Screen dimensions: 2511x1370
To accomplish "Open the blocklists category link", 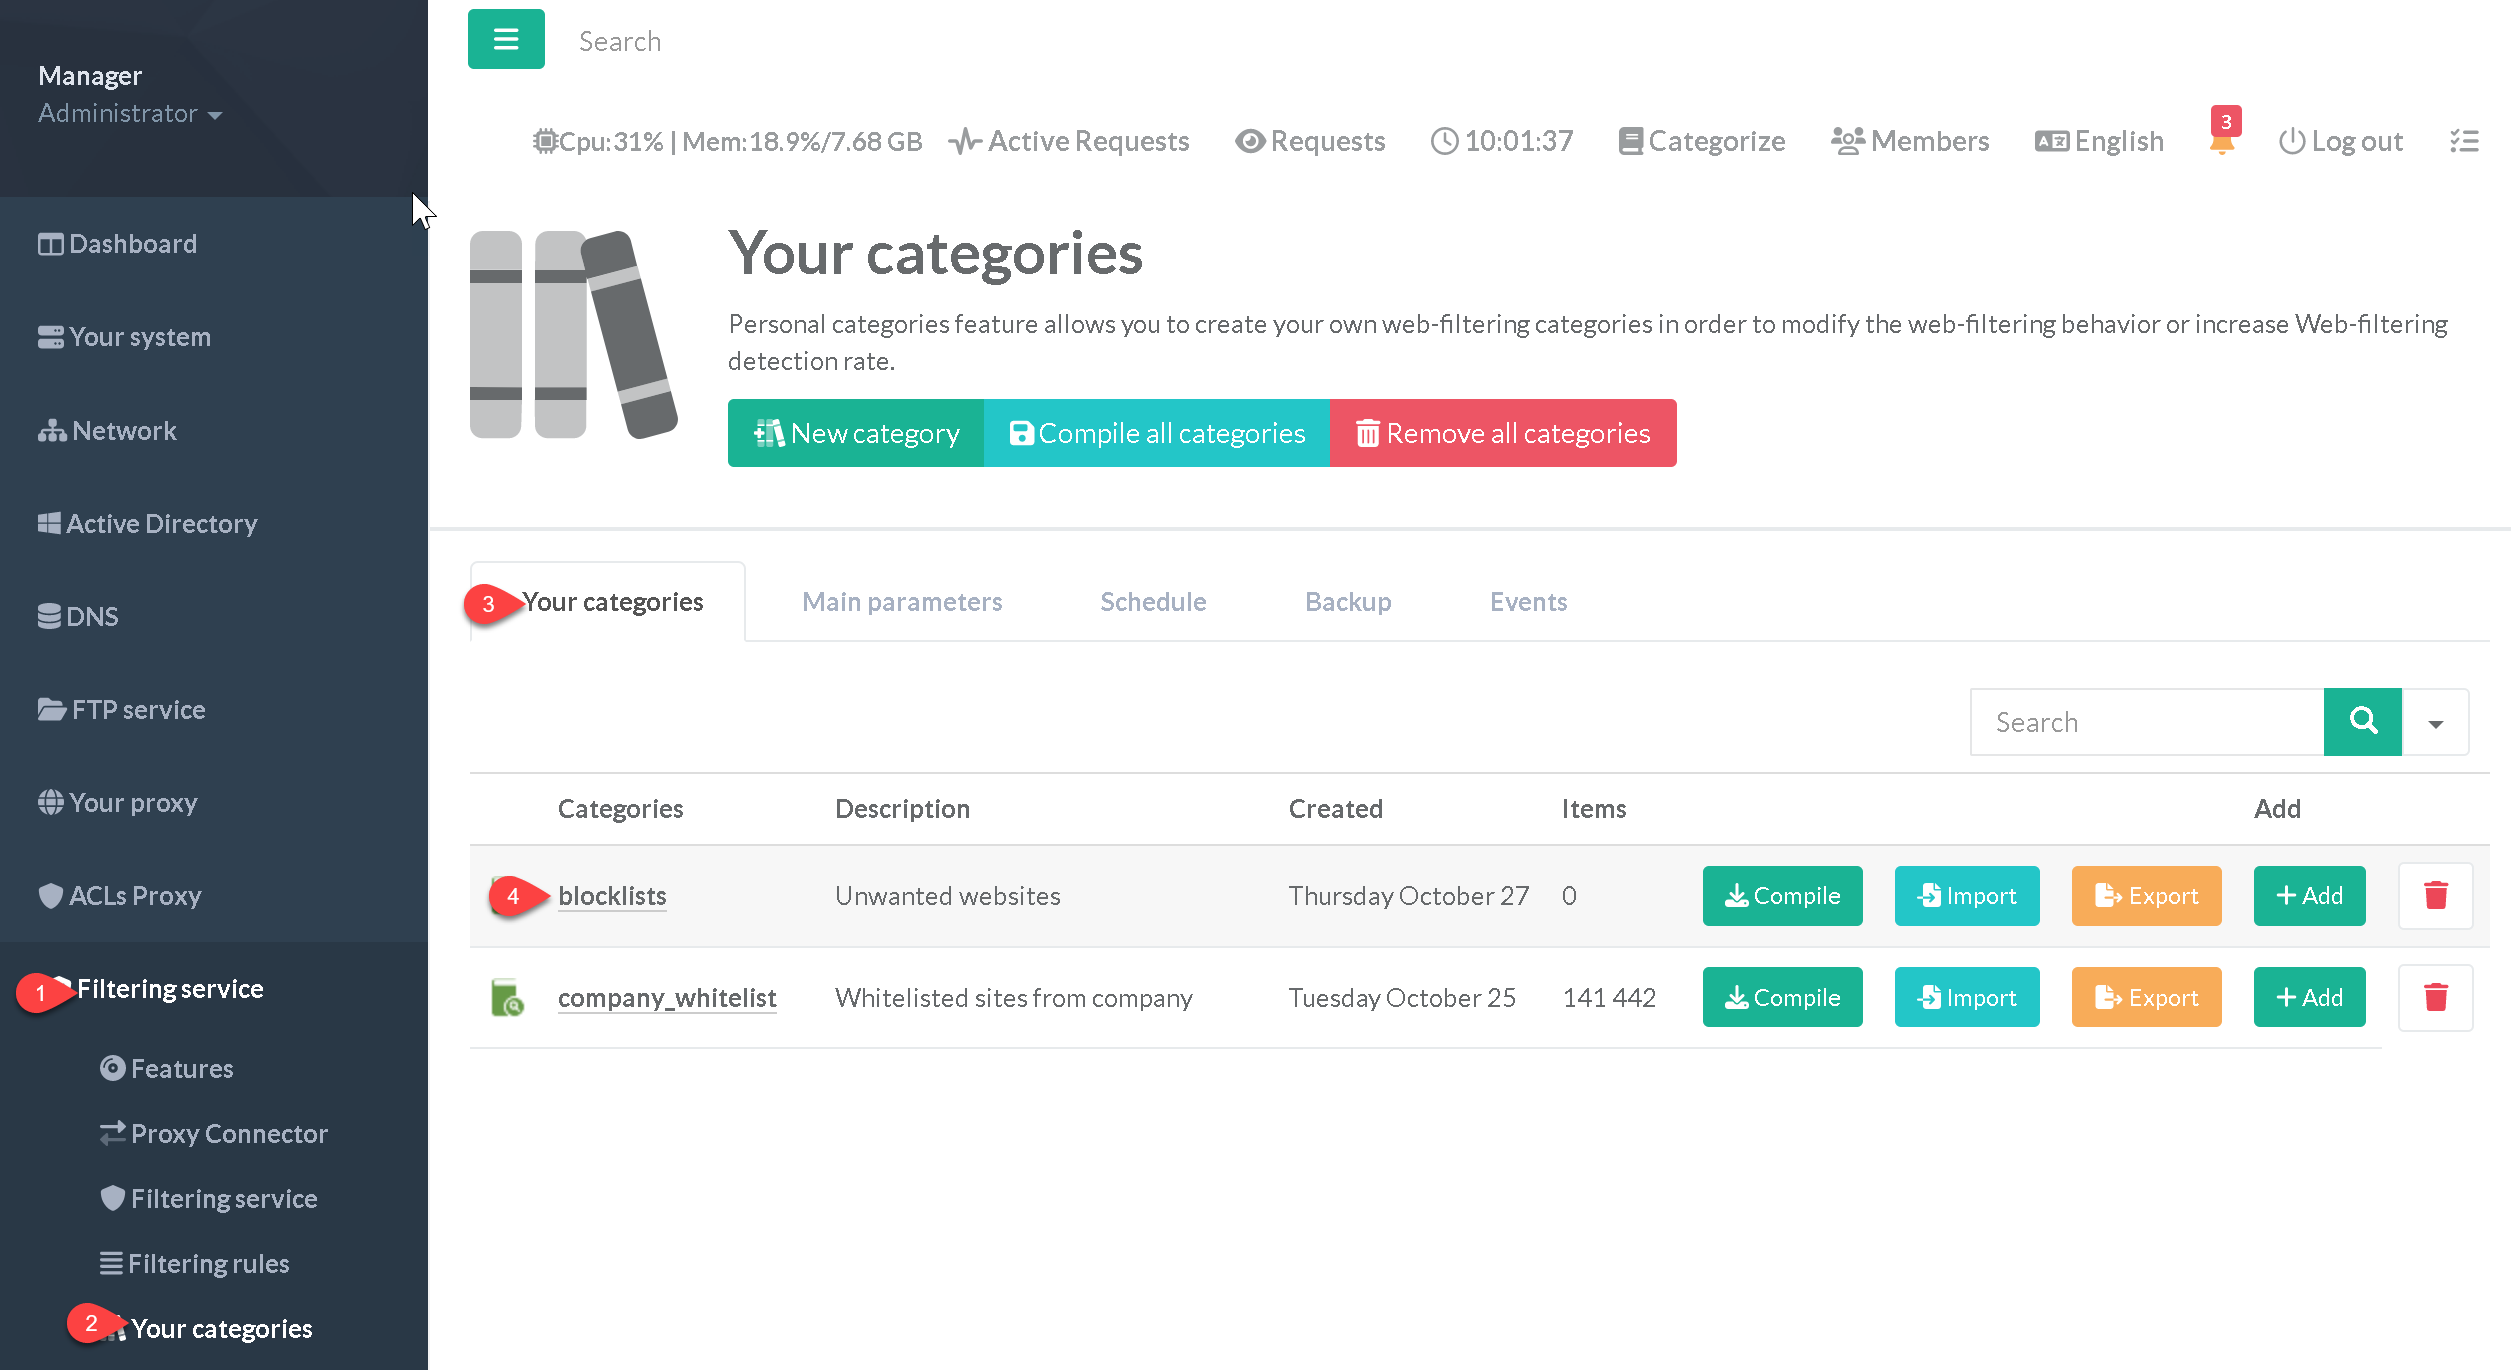I will (612, 895).
